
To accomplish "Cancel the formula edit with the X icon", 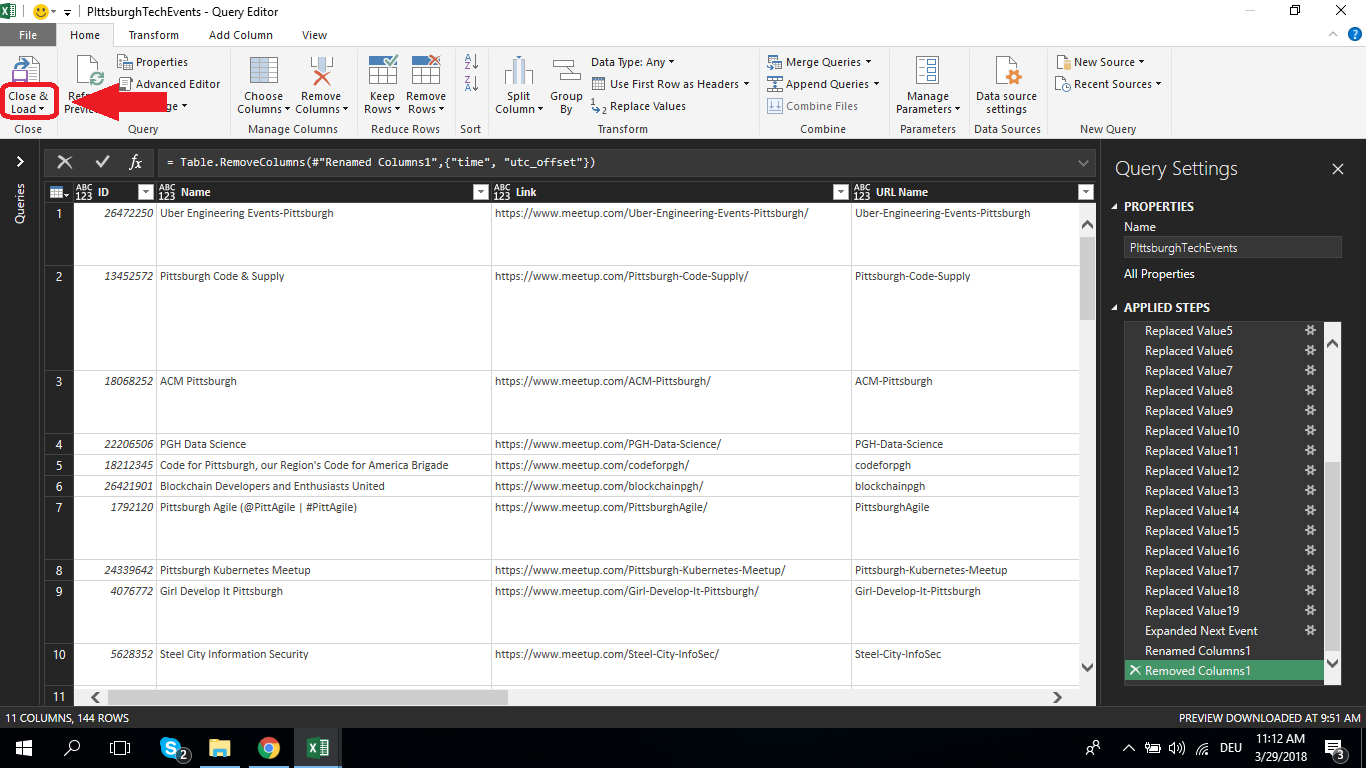I will [65, 162].
